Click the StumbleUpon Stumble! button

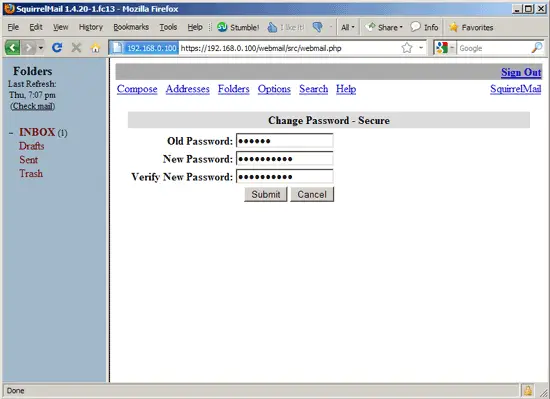[x=238, y=27]
